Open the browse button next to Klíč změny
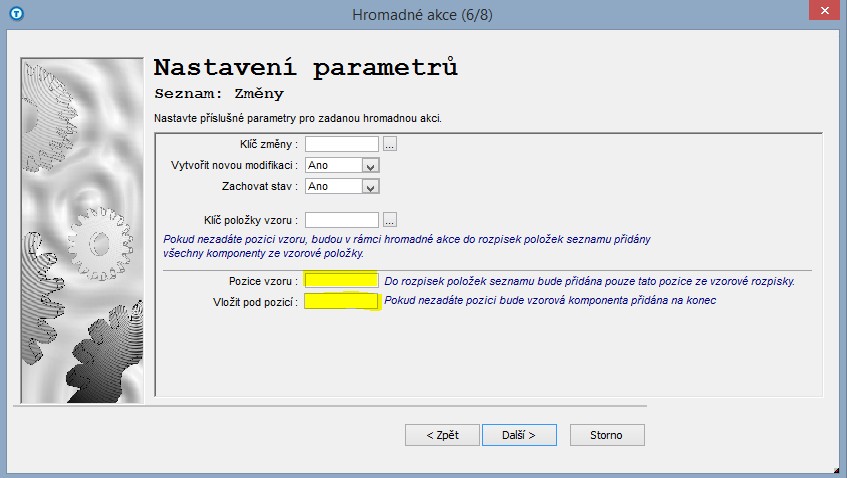 pyautogui.click(x=390, y=144)
